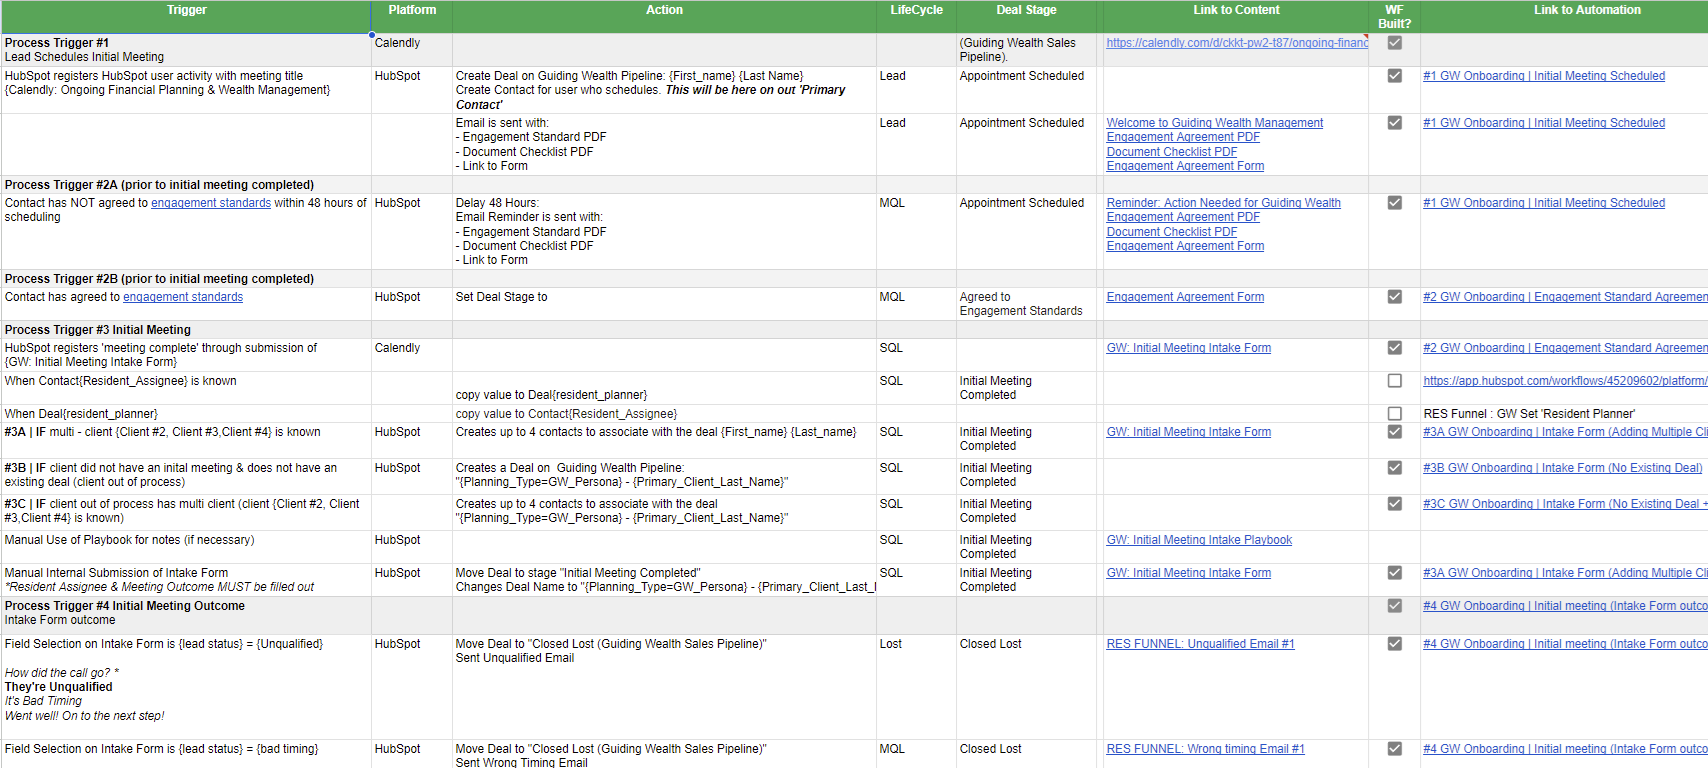
Task: Toggle WF Built checkbox for #3C row
Action: coord(1394,504)
